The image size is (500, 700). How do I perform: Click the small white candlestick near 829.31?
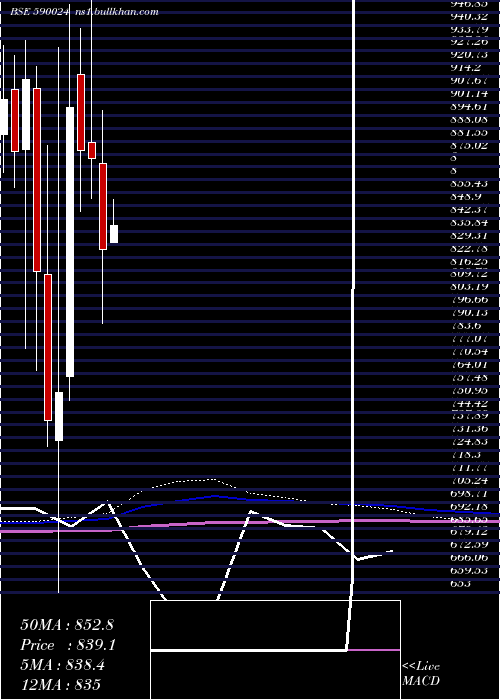tap(114, 234)
